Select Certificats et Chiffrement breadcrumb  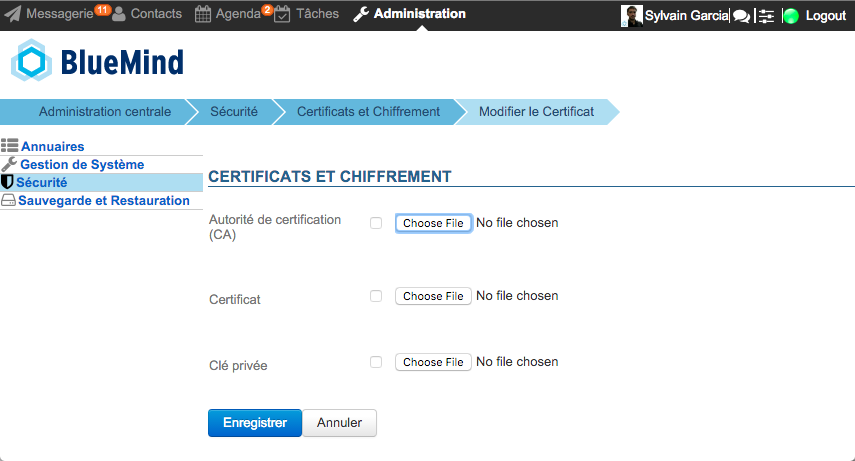pyautogui.click(x=368, y=112)
